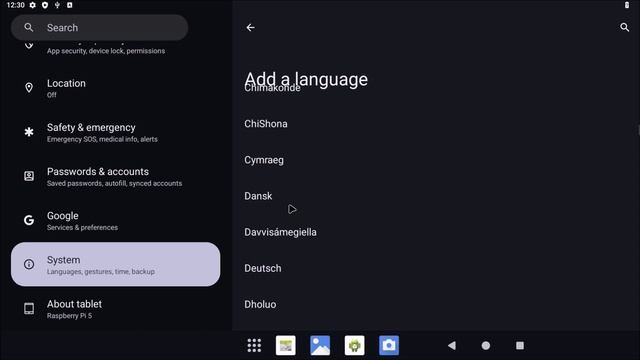Open Google services & preferences
The image size is (640, 360).
[116, 220]
